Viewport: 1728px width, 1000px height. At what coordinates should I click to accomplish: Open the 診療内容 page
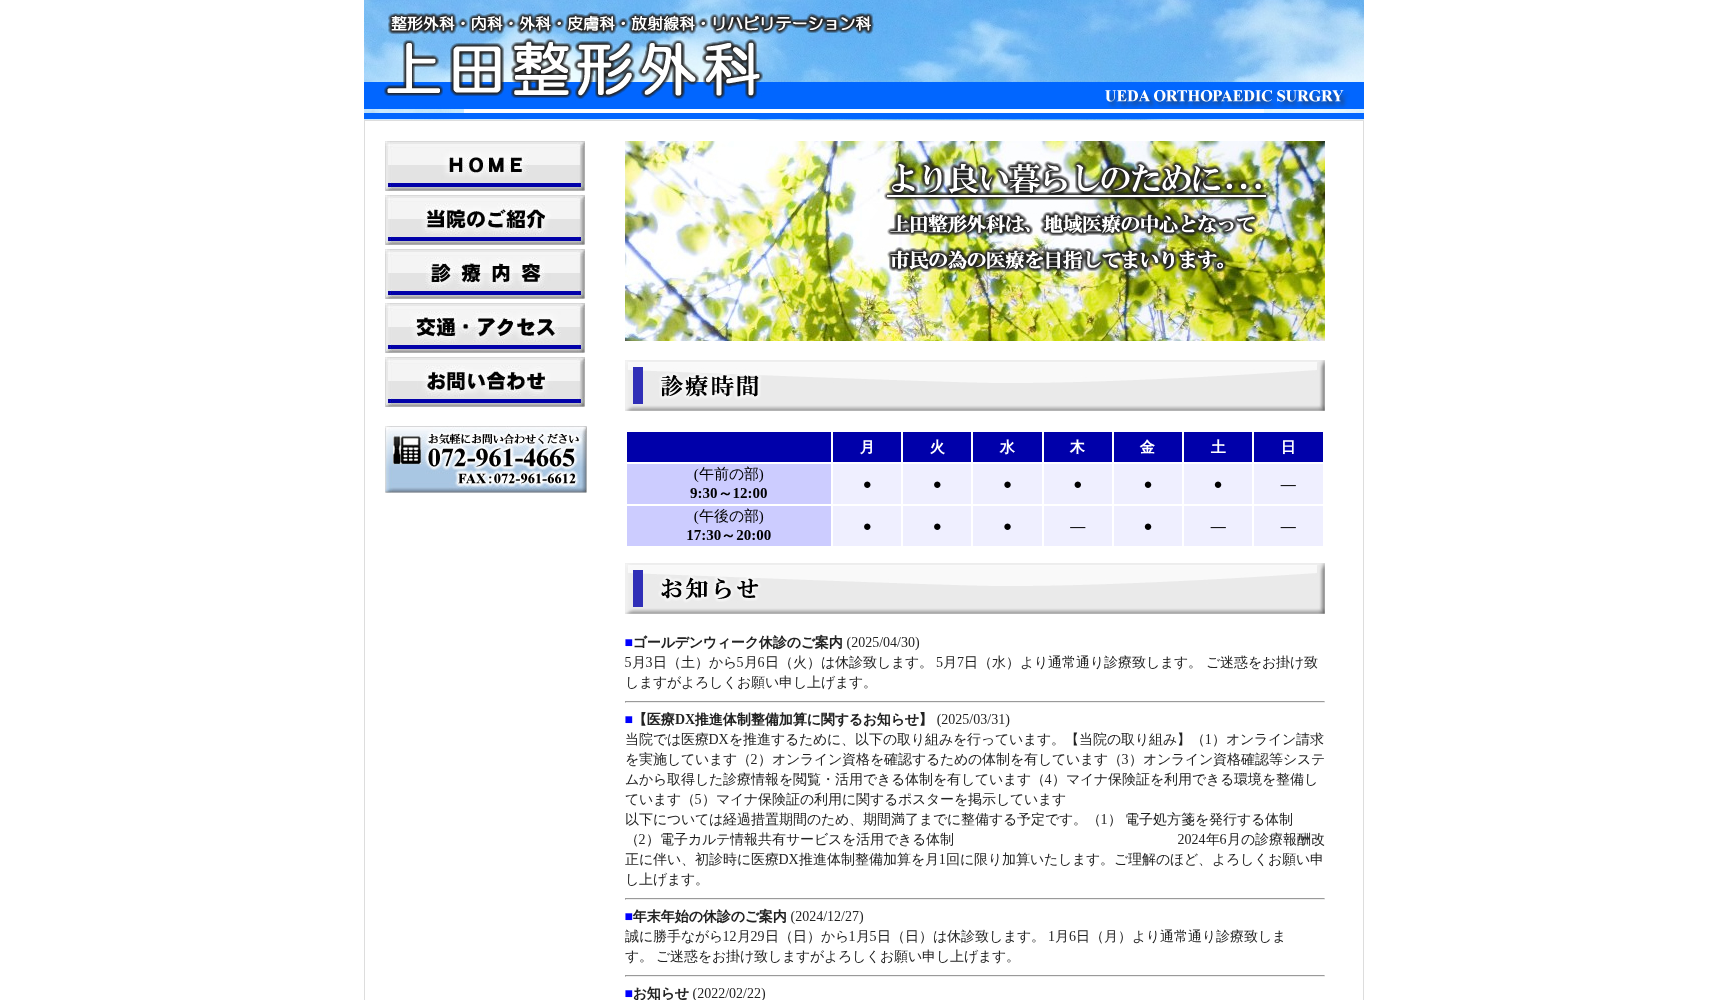(x=484, y=273)
